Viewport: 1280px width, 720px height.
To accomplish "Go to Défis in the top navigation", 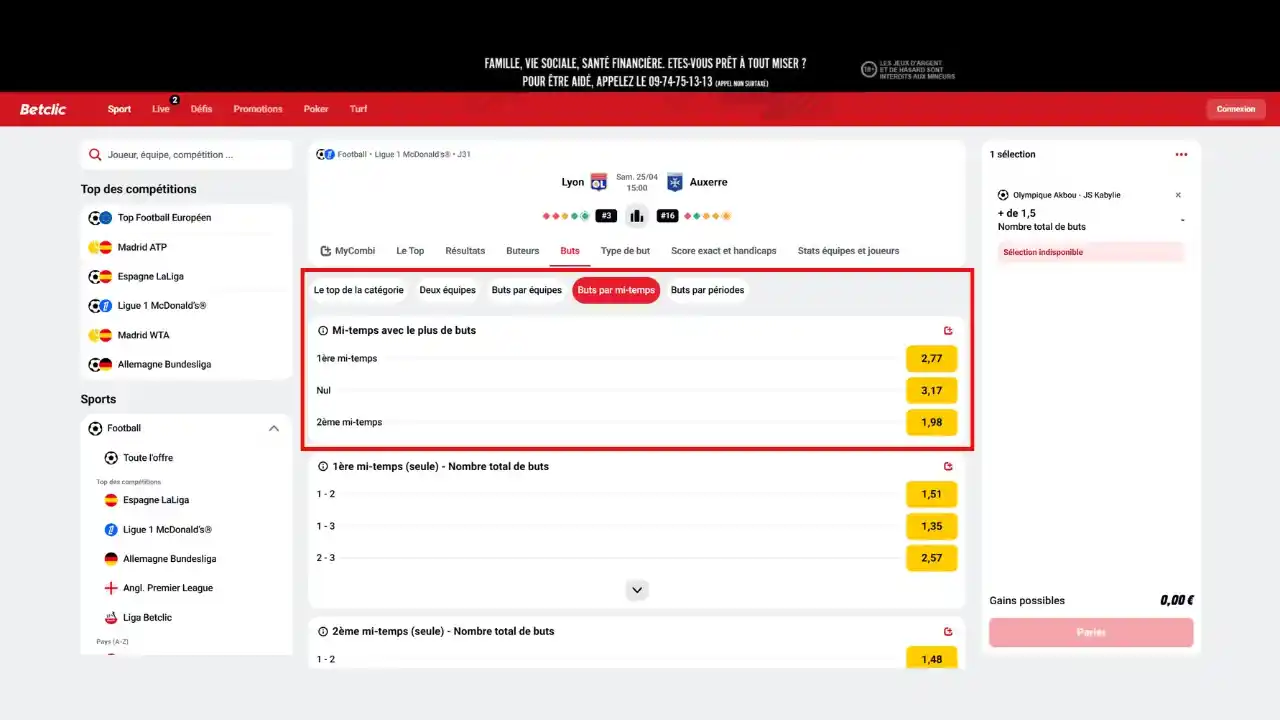I will 201,109.
